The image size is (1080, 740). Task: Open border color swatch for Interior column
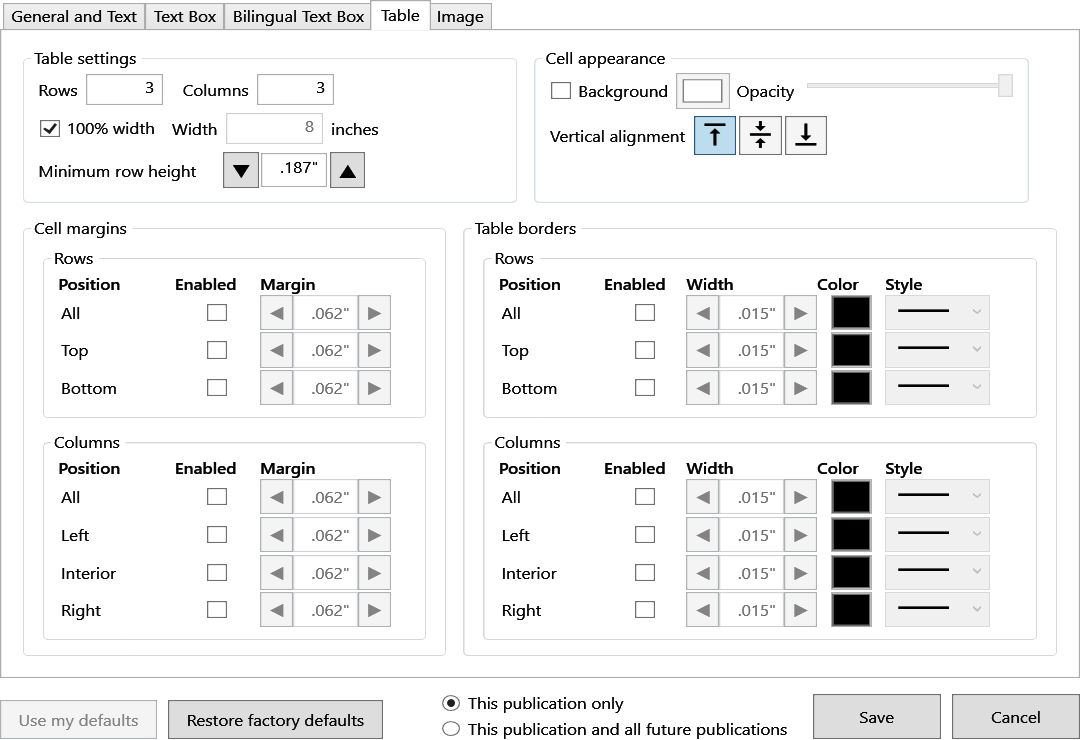(851, 573)
